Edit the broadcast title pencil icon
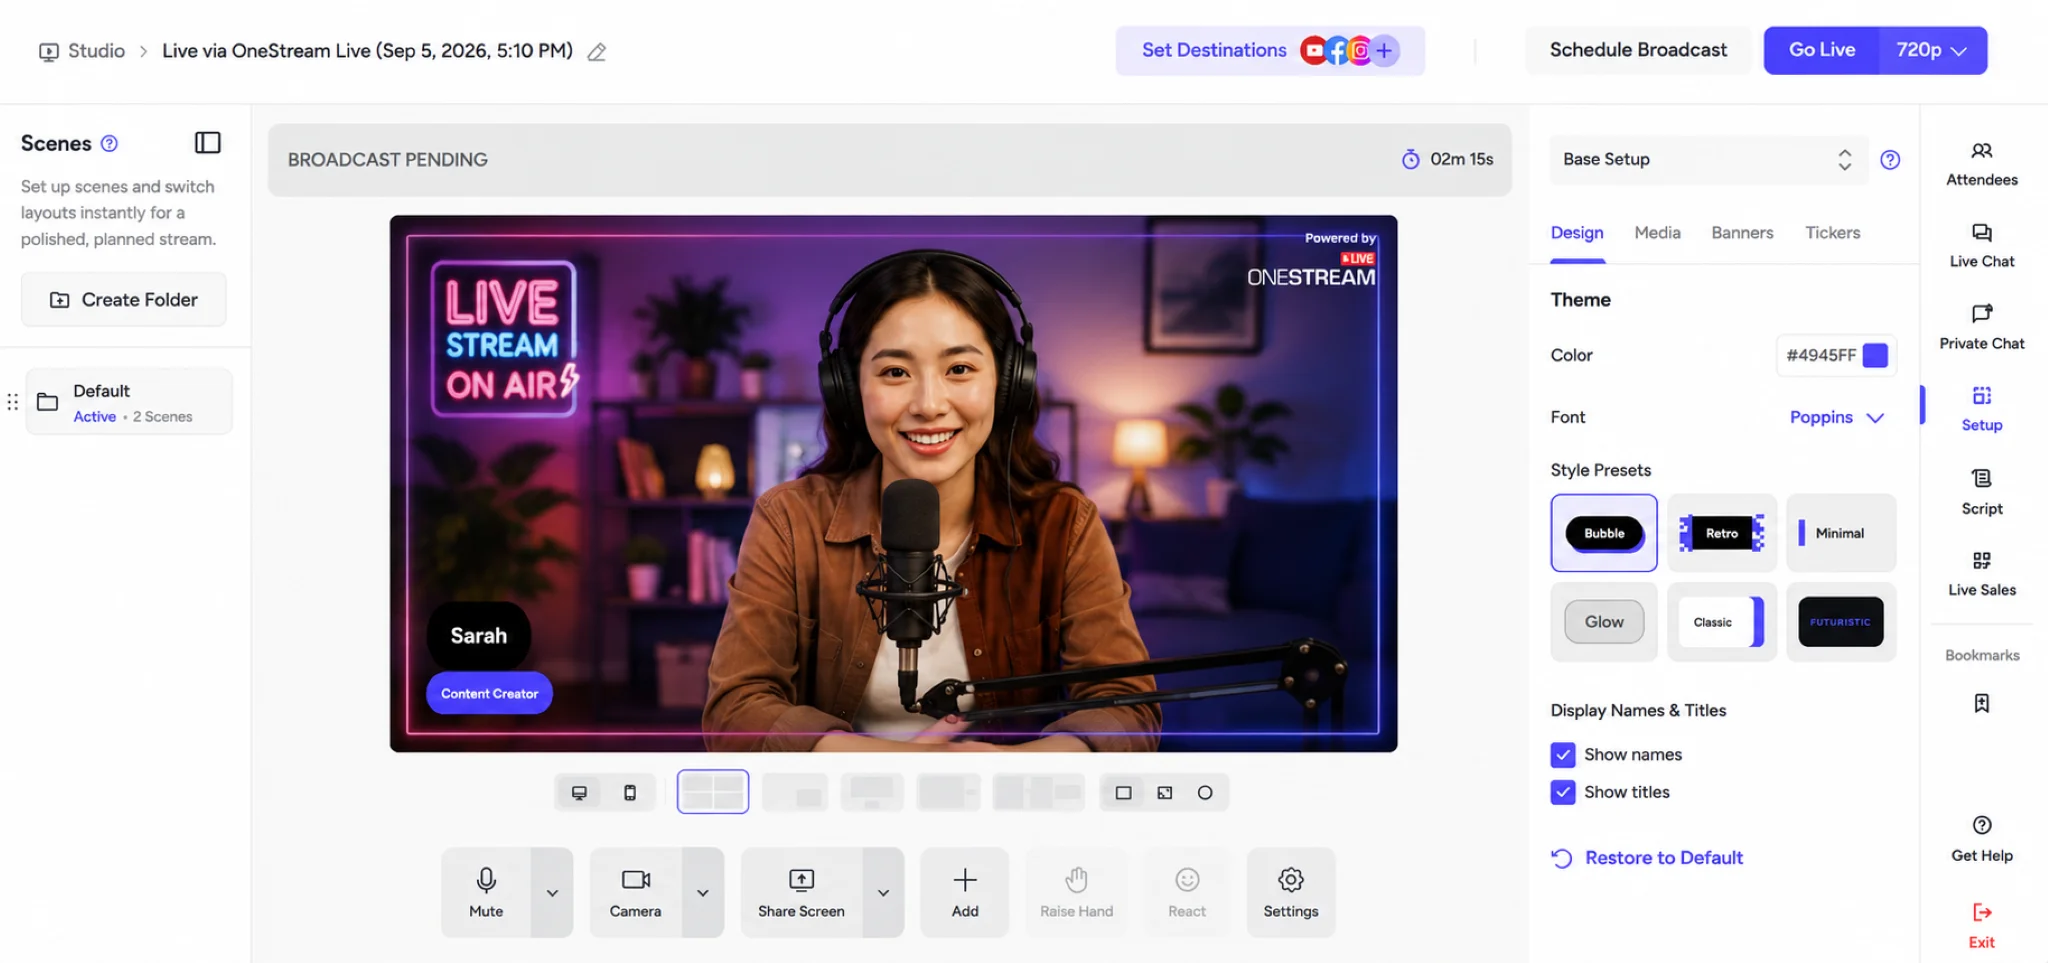2048x963 pixels. [597, 52]
